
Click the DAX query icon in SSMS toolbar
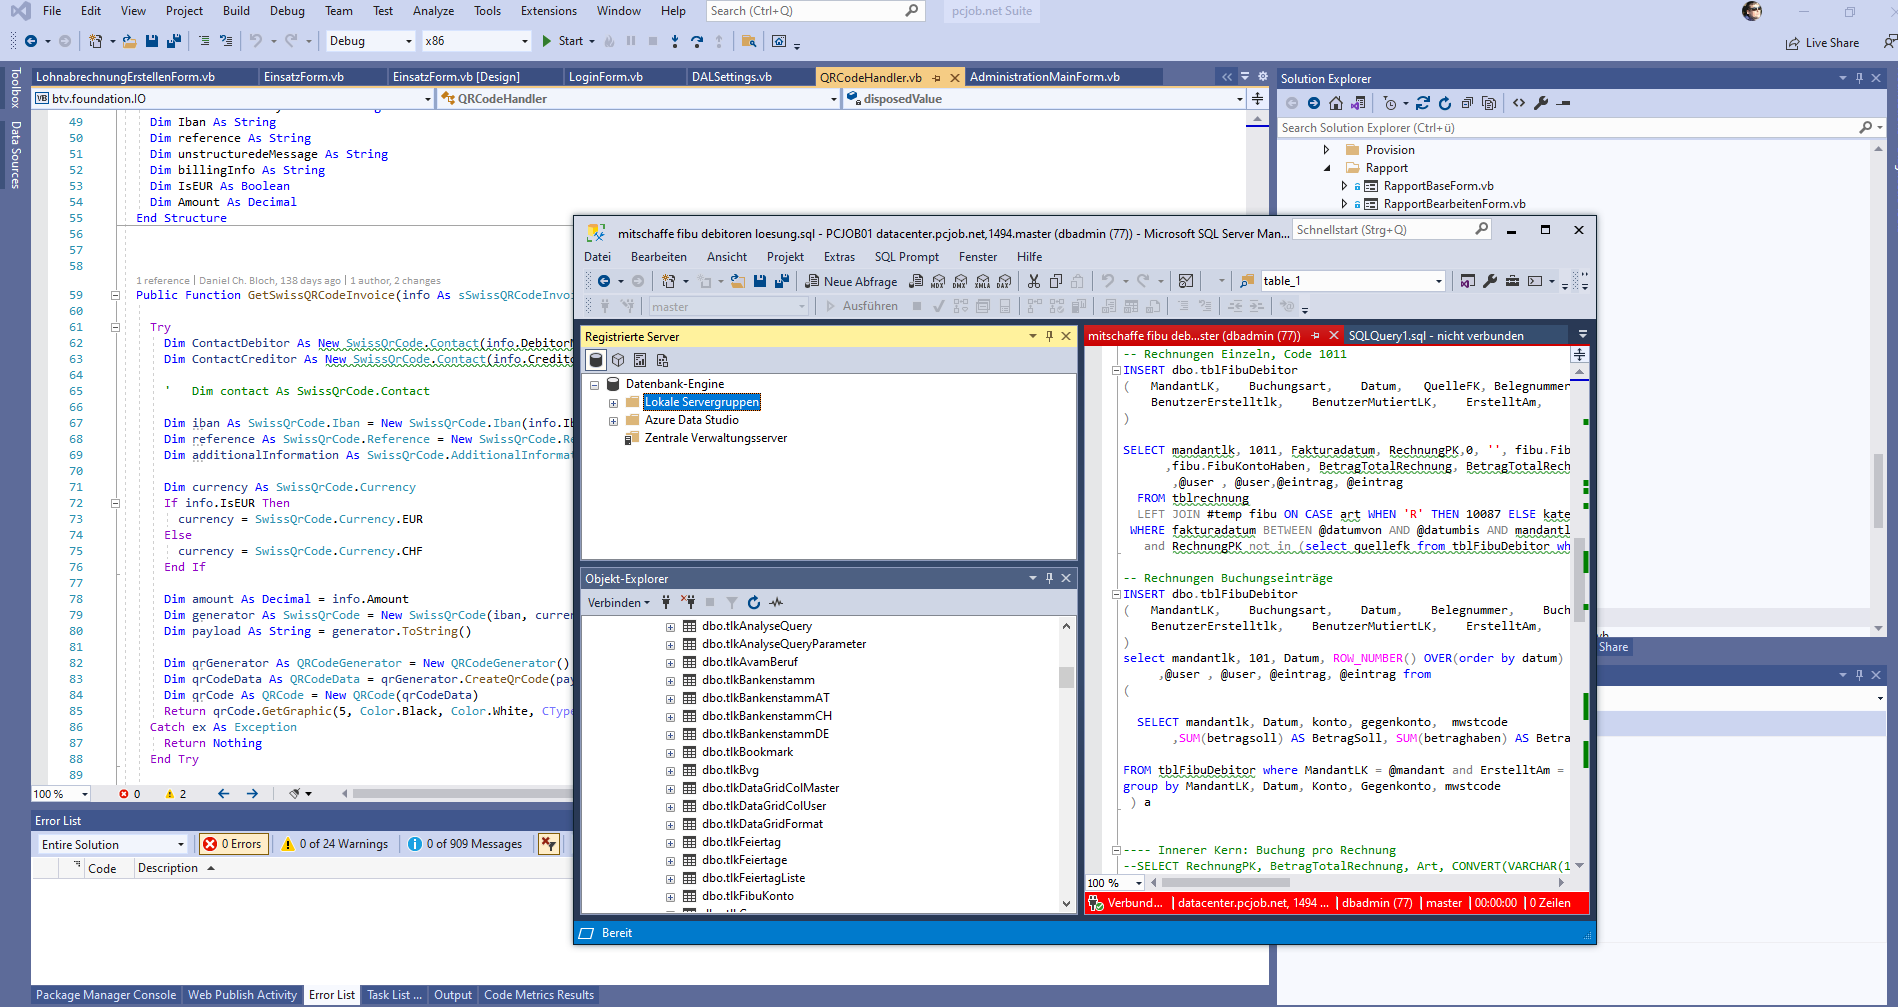pyautogui.click(x=1004, y=281)
